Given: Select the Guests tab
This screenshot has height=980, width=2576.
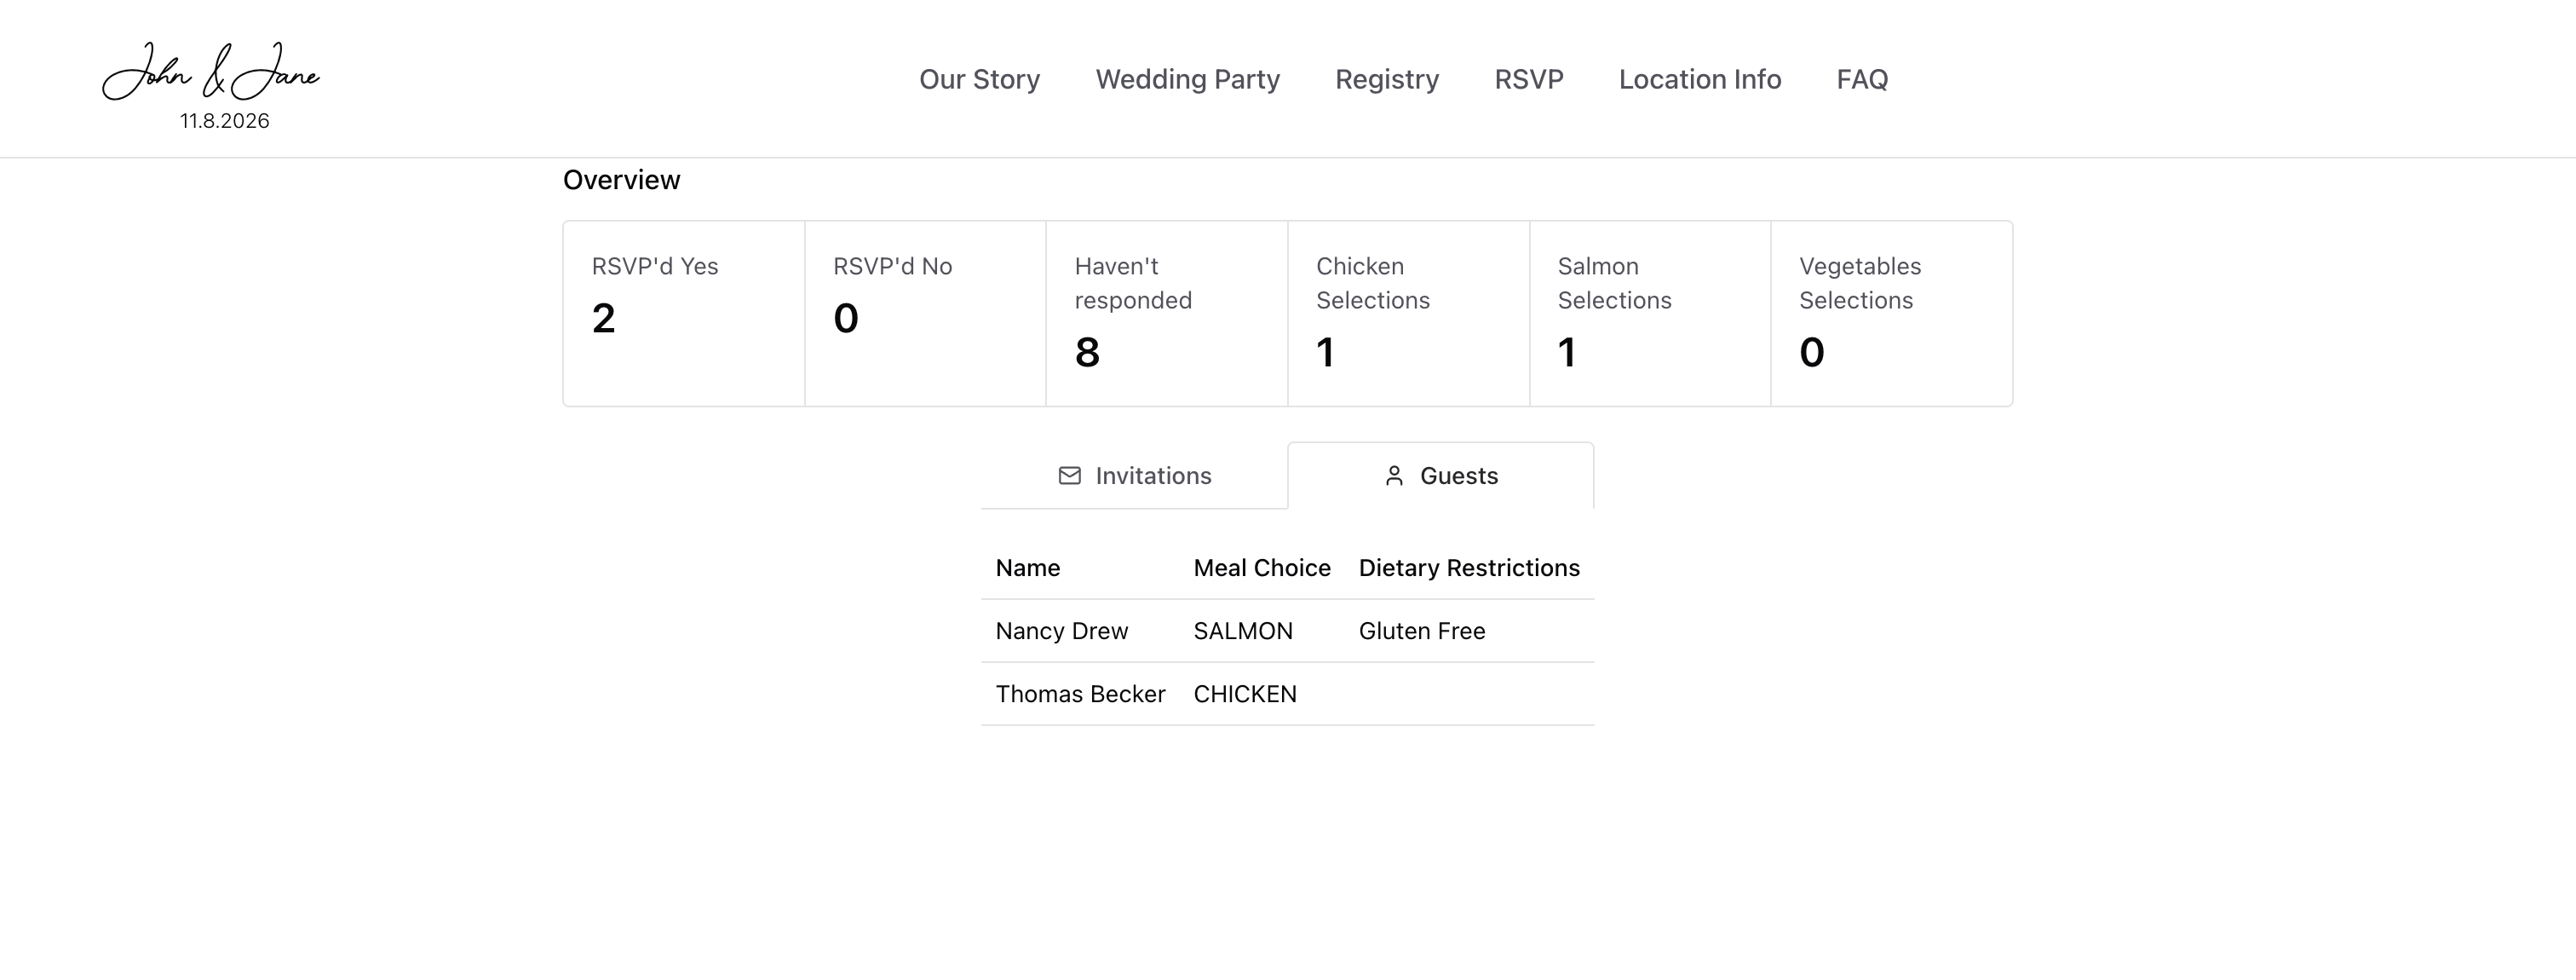Looking at the screenshot, I should [x=1440, y=476].
